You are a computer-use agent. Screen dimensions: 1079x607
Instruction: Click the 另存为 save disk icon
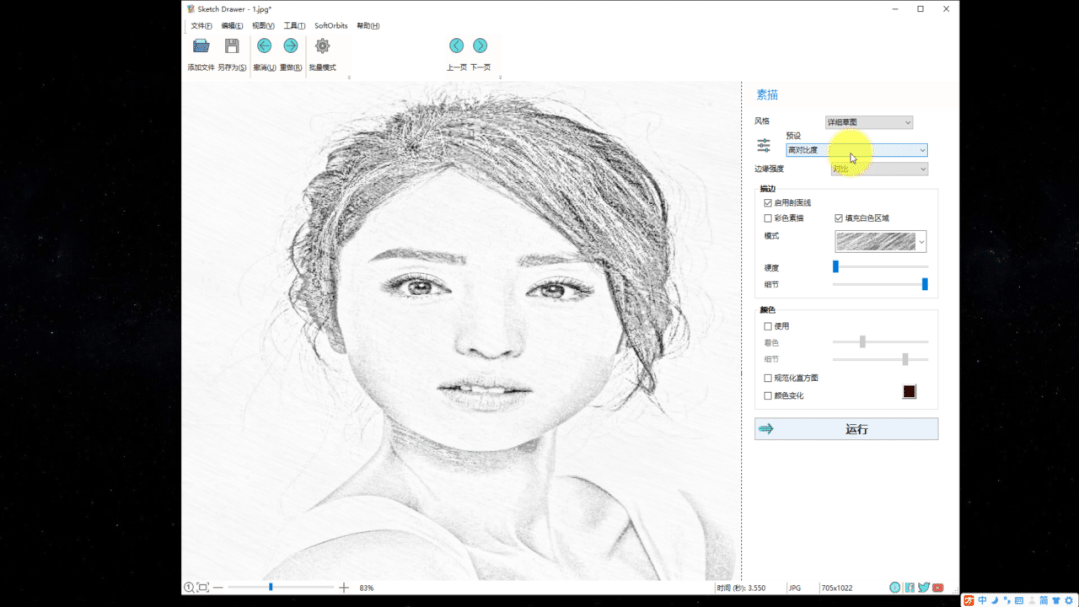coord(232,46)
